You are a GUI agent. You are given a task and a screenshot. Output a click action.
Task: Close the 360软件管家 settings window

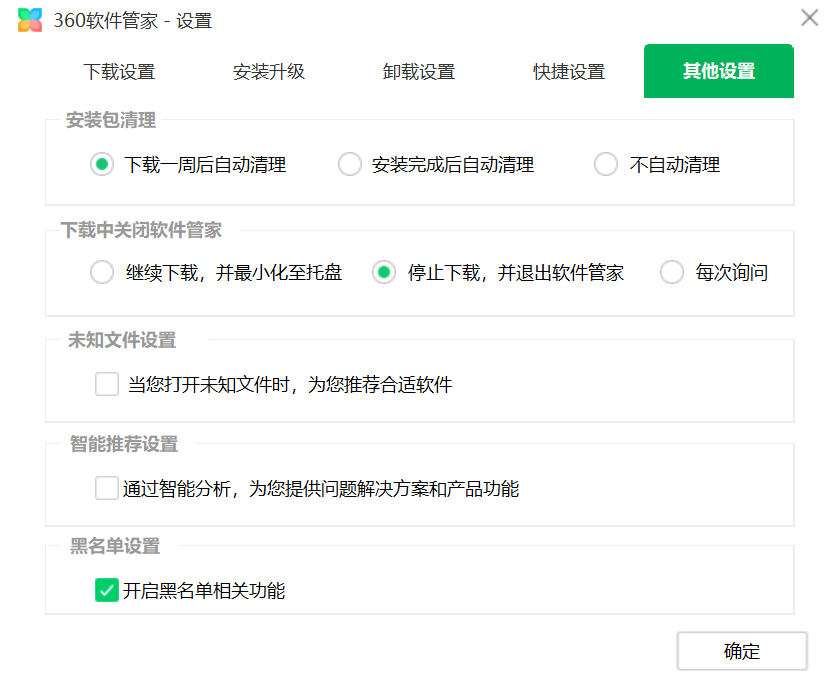point(809,18)
